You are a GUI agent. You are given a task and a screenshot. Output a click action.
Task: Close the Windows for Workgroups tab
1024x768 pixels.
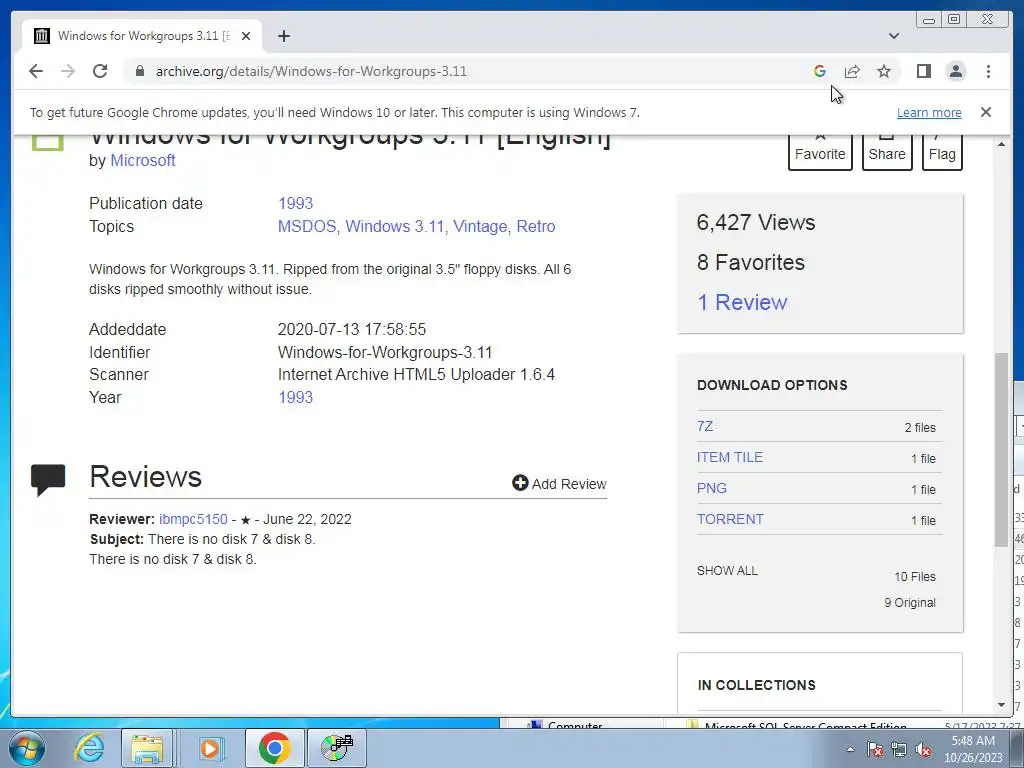[x=246, y=36]
